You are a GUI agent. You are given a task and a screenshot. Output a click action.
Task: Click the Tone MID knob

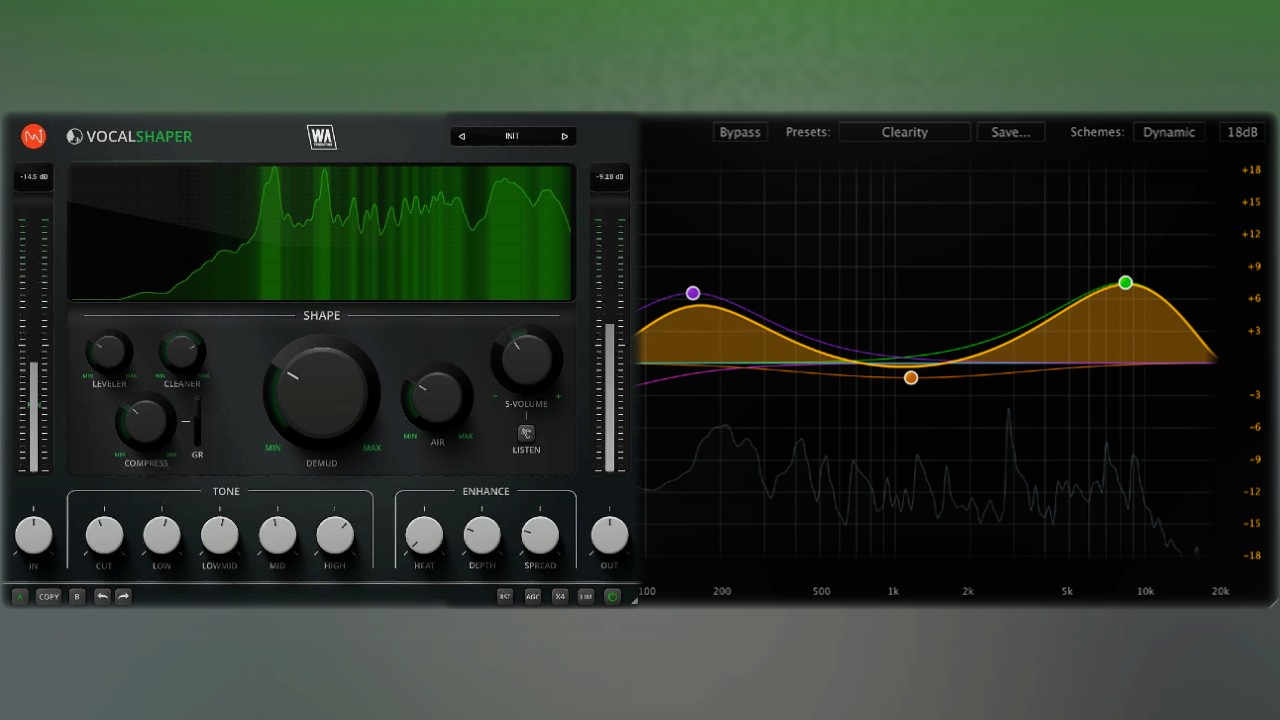pyautogui.click(x=277, y=536)
